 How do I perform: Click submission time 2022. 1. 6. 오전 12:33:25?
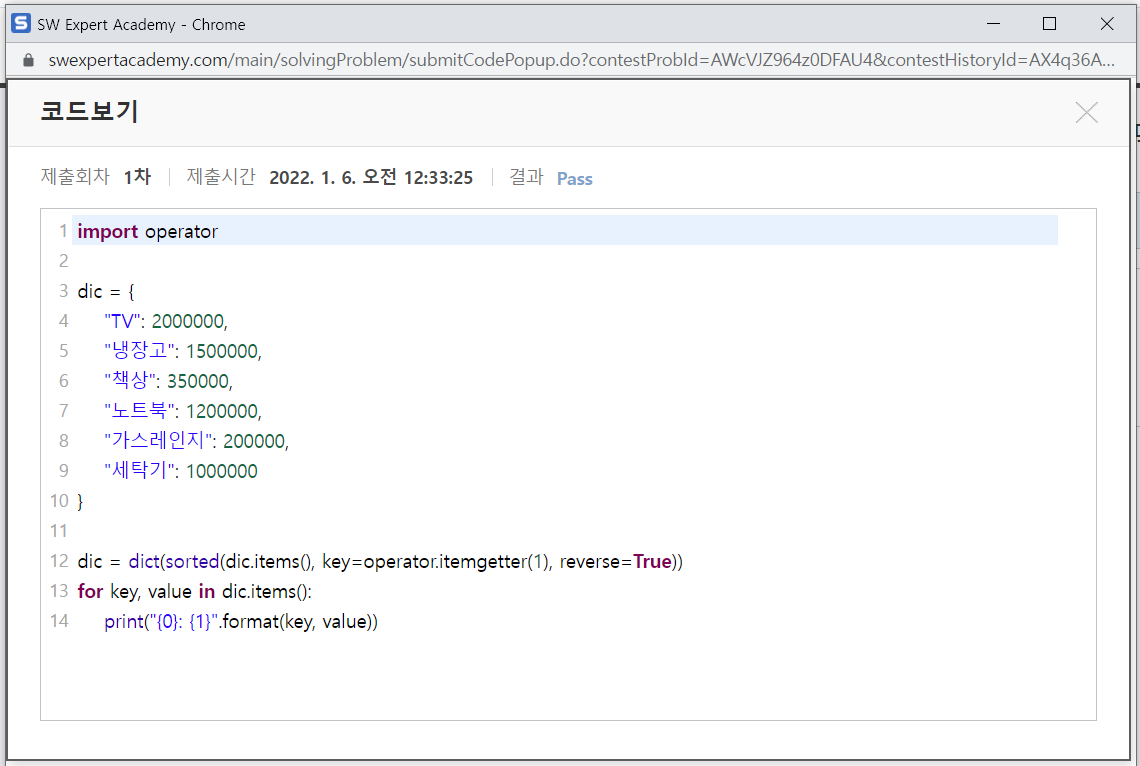(x=371, y=177)
